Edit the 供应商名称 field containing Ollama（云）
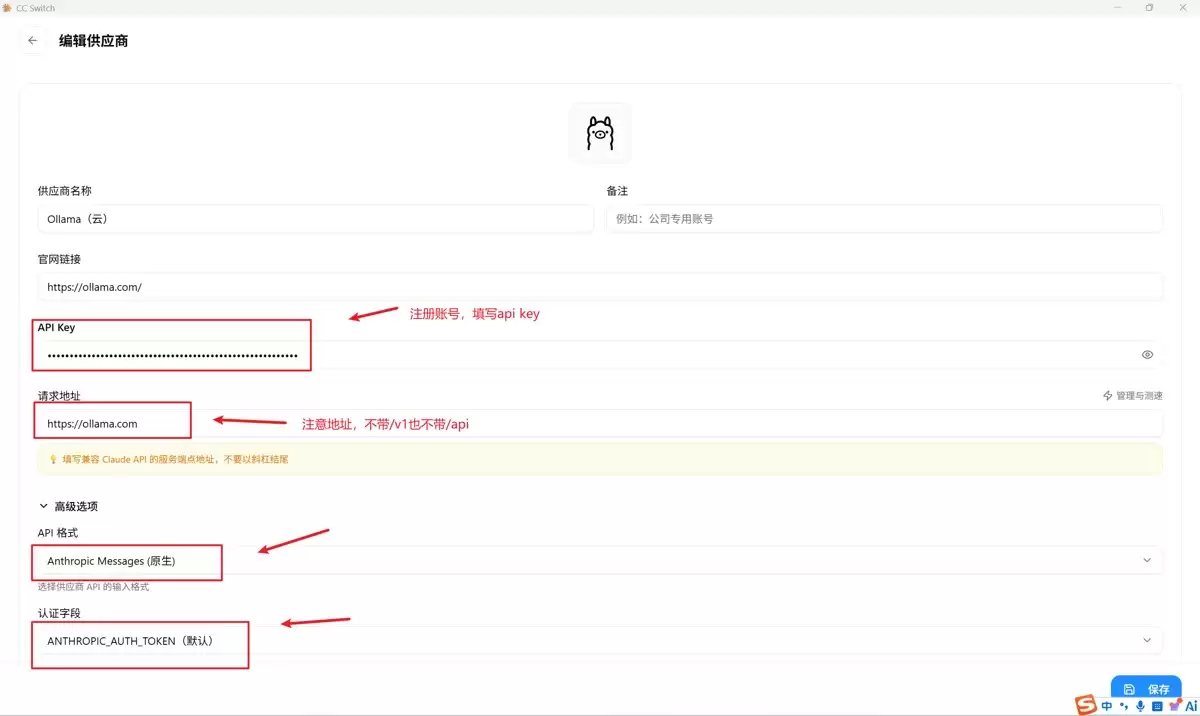This screenshot has height=716, width=1200. click(315, 219)
